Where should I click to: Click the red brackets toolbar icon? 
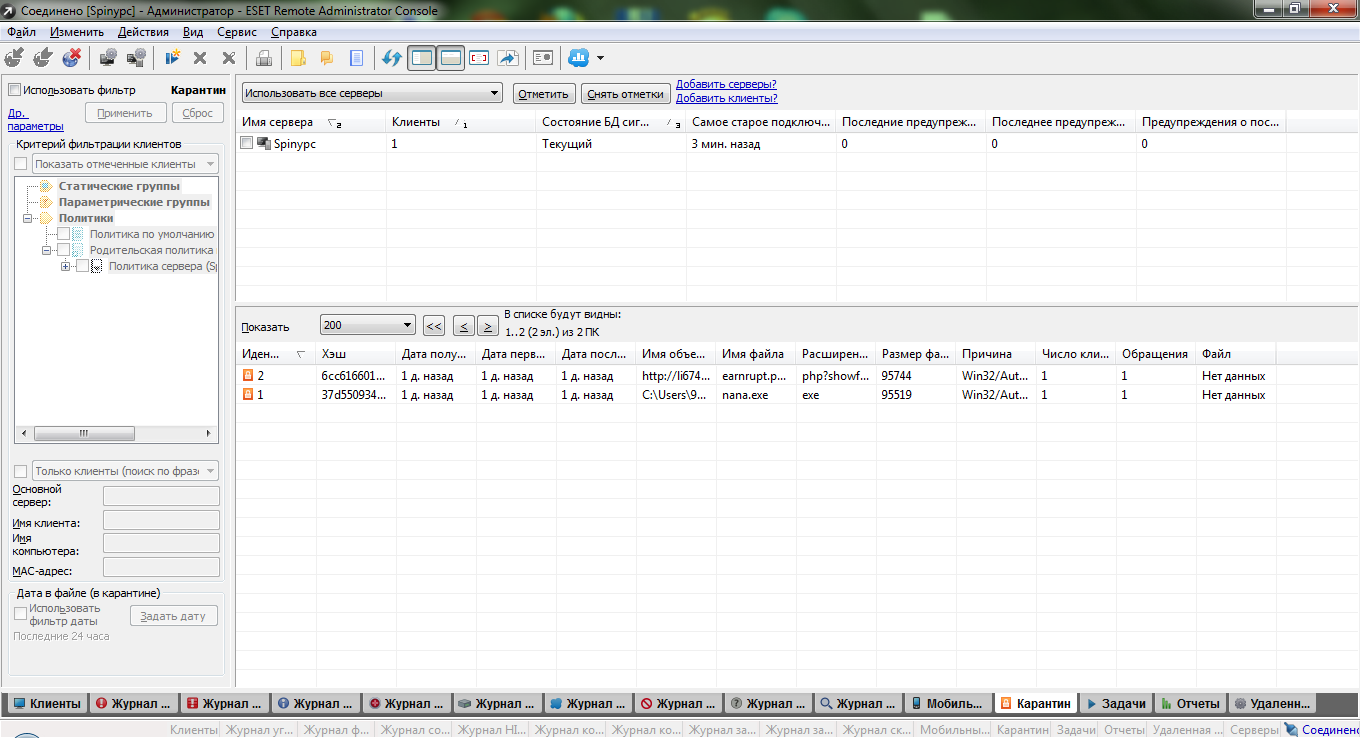point(479,58)
